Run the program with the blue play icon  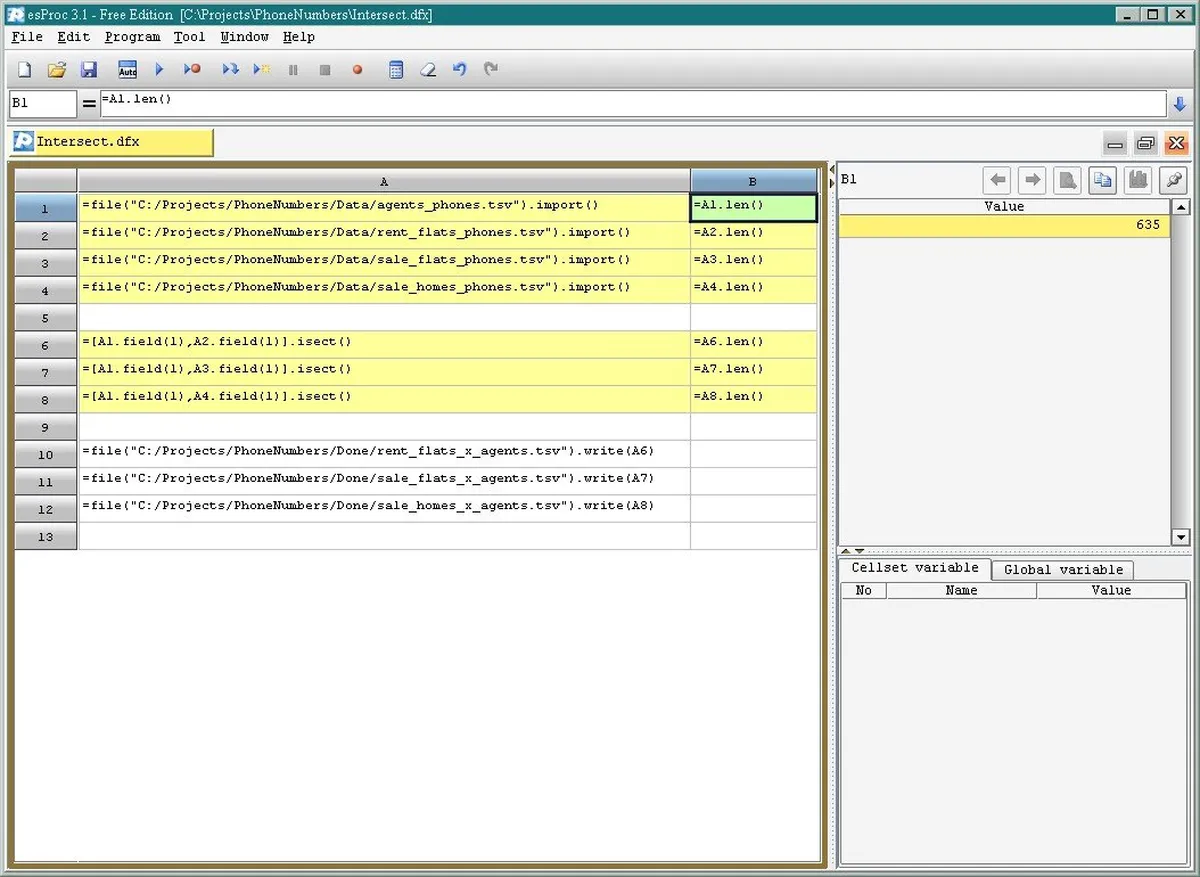pyautogui.click(x=159, y=70)
